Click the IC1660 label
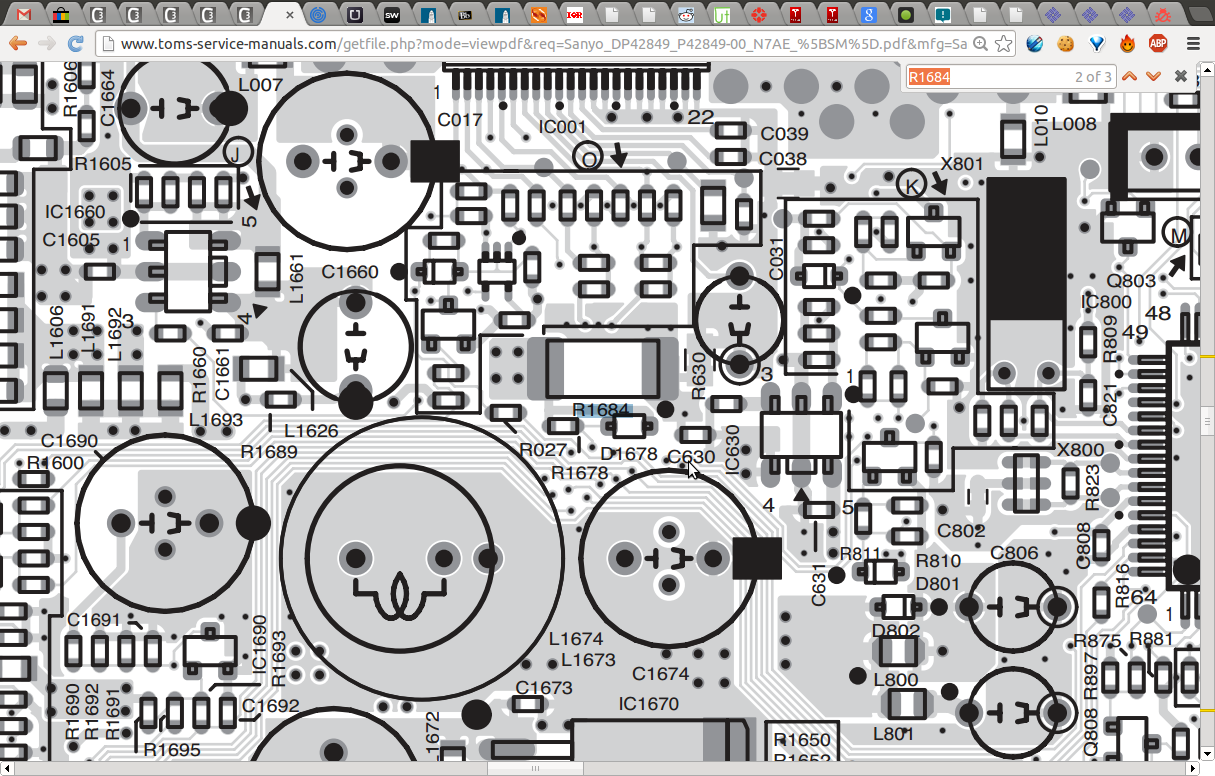The width and height of the screenshot is (1215, 776). pyautogui.click(x=75, y=212)
